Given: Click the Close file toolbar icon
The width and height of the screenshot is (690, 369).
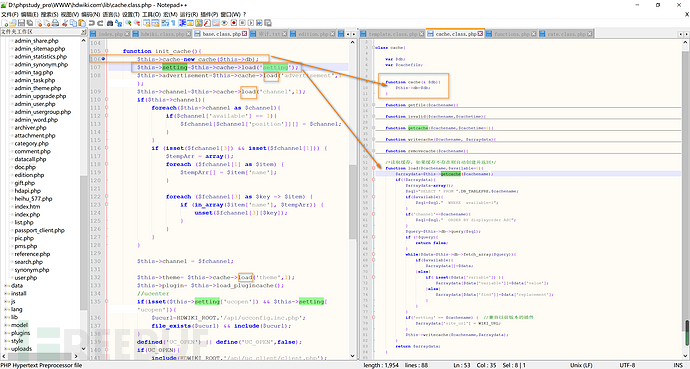Looking at the screenshot, I should pos(39,23).
